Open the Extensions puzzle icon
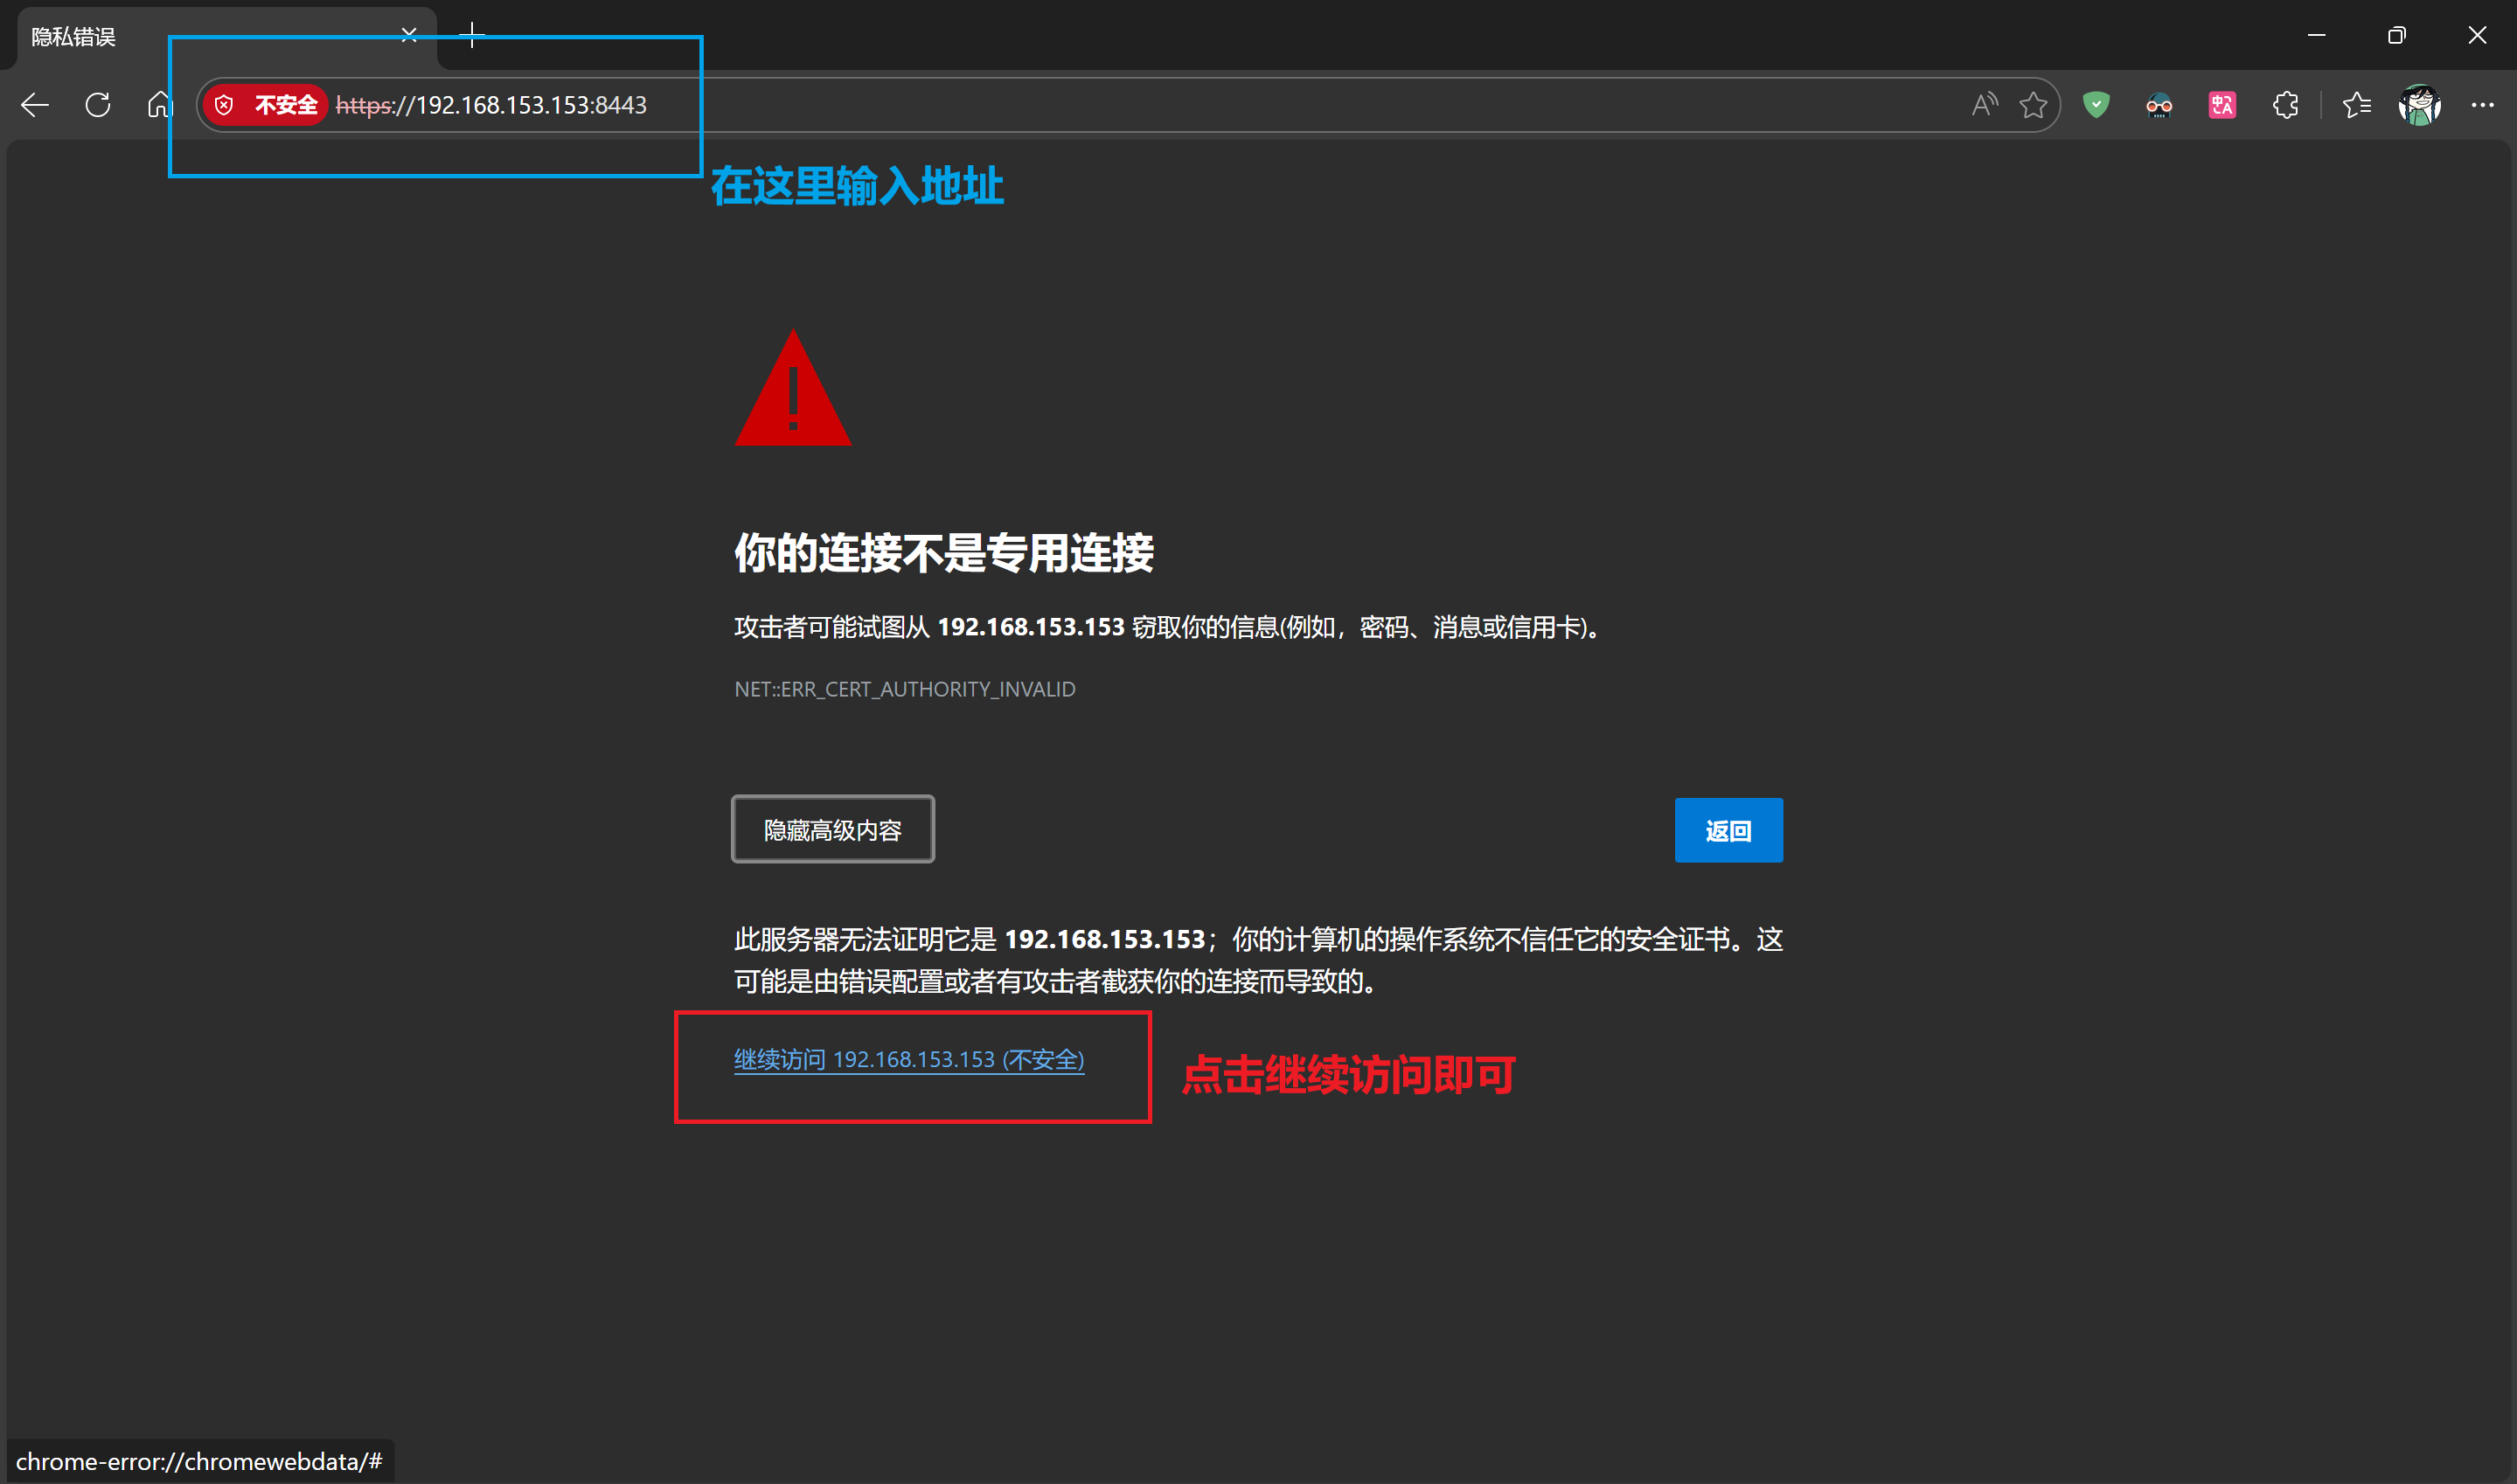 click(2285, 104)
